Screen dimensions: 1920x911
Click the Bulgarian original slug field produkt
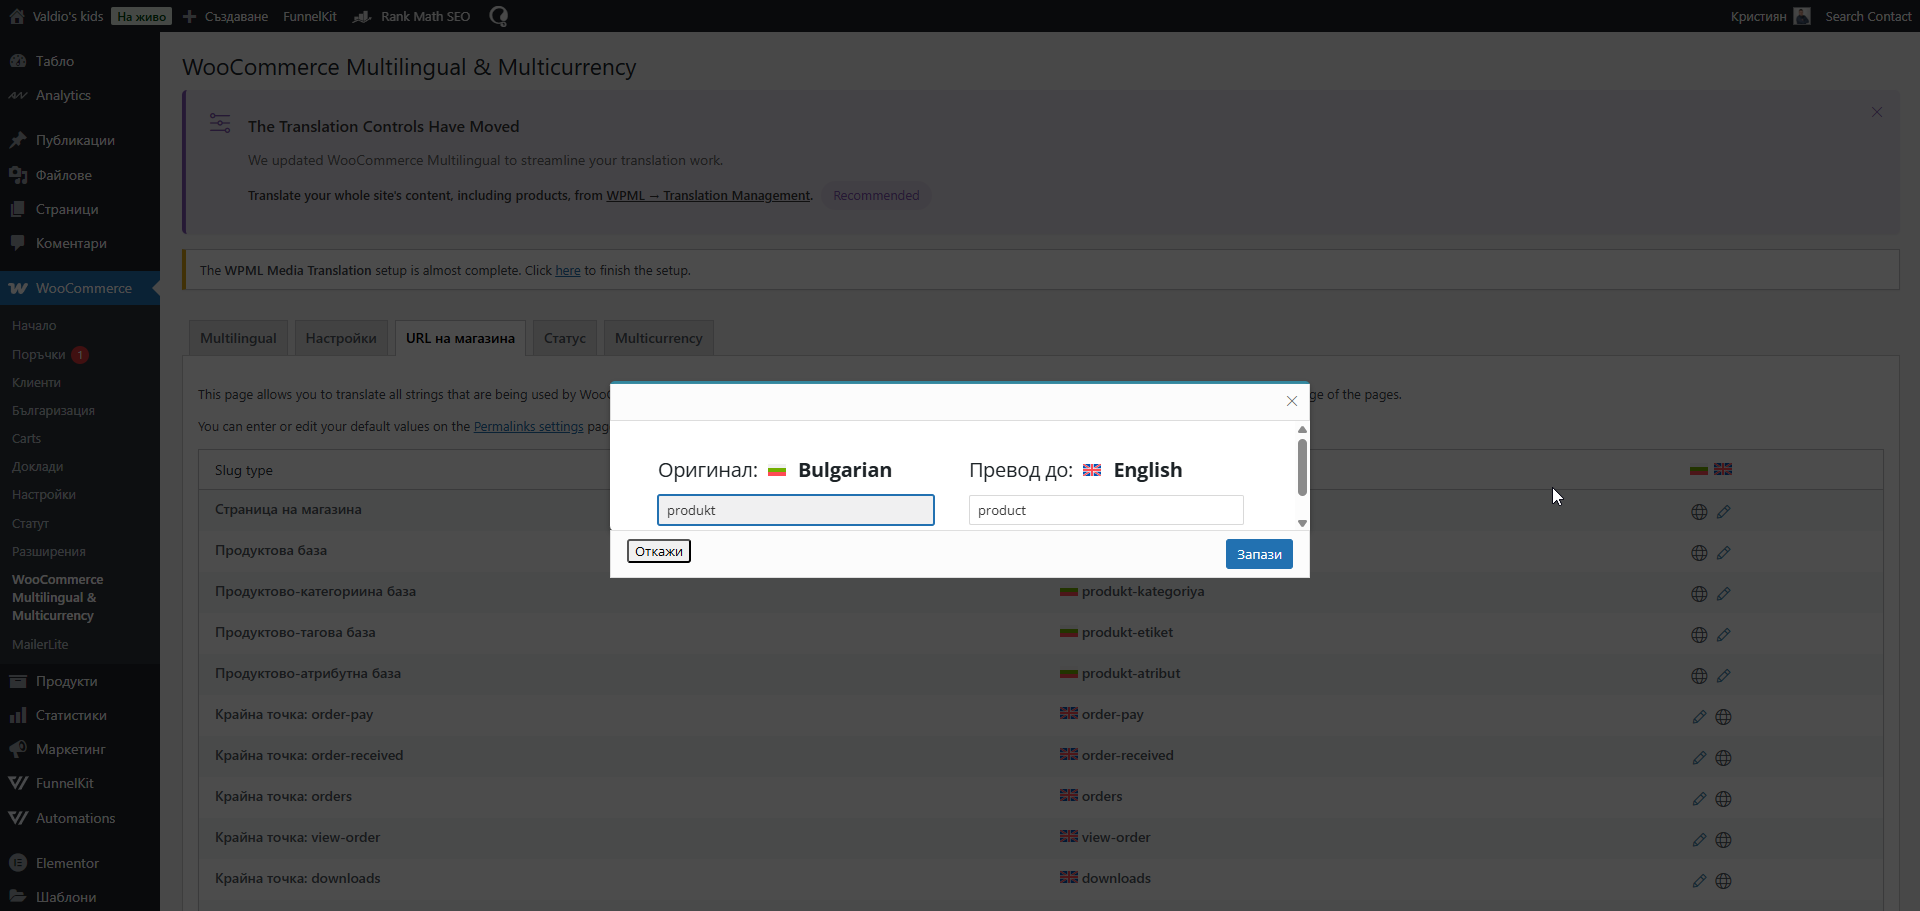point(796,510)
